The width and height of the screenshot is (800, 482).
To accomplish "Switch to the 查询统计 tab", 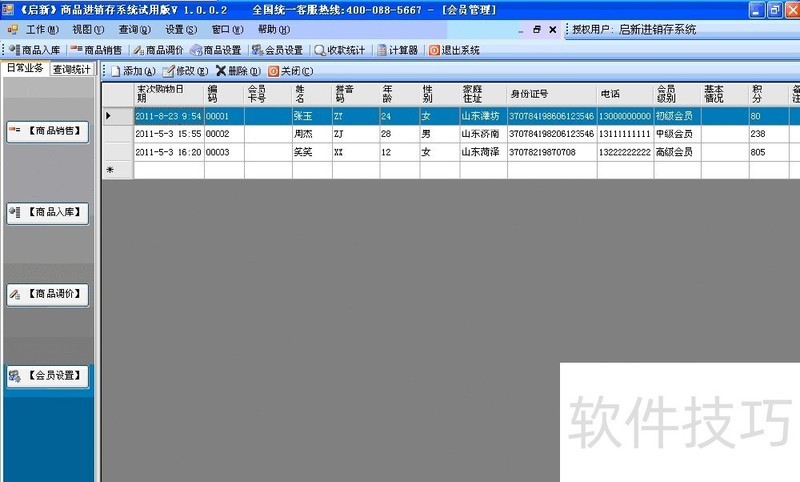I will pyautogui.click(x=72, y=69).
